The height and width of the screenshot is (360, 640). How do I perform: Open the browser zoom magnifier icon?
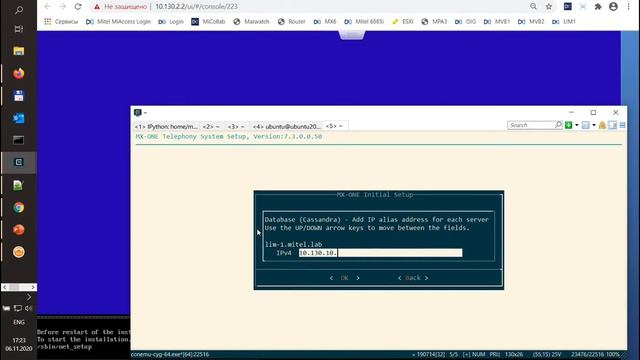click(533, 7)
